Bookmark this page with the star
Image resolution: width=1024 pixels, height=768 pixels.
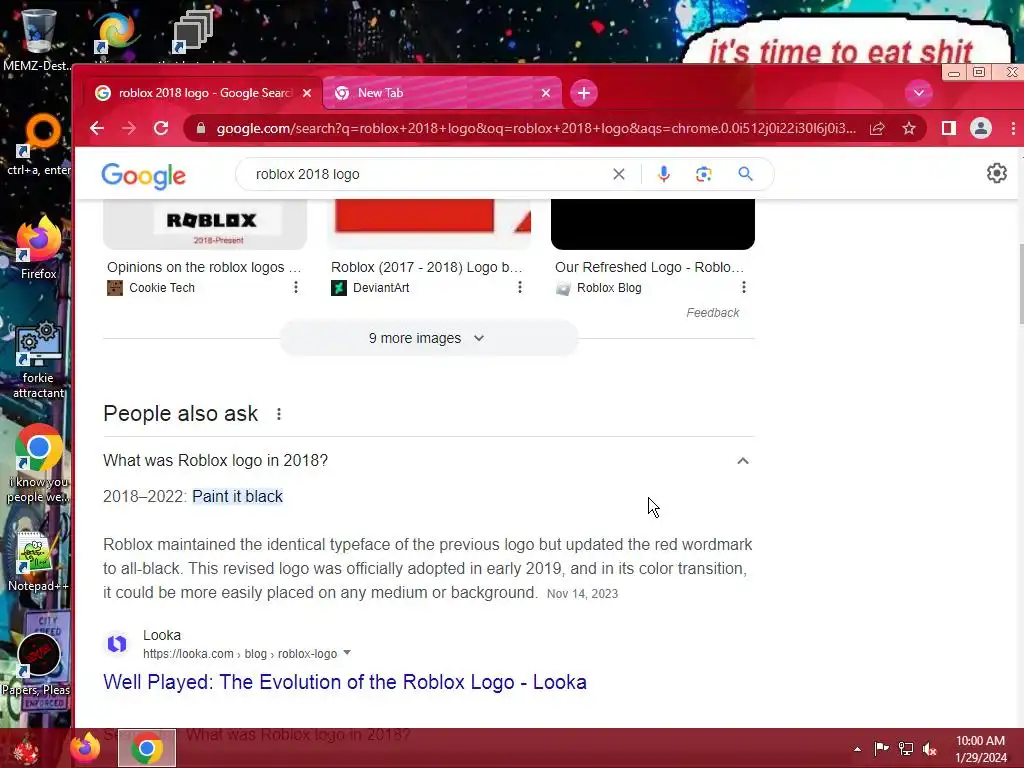pyautogui.click(x=909, y=129)
